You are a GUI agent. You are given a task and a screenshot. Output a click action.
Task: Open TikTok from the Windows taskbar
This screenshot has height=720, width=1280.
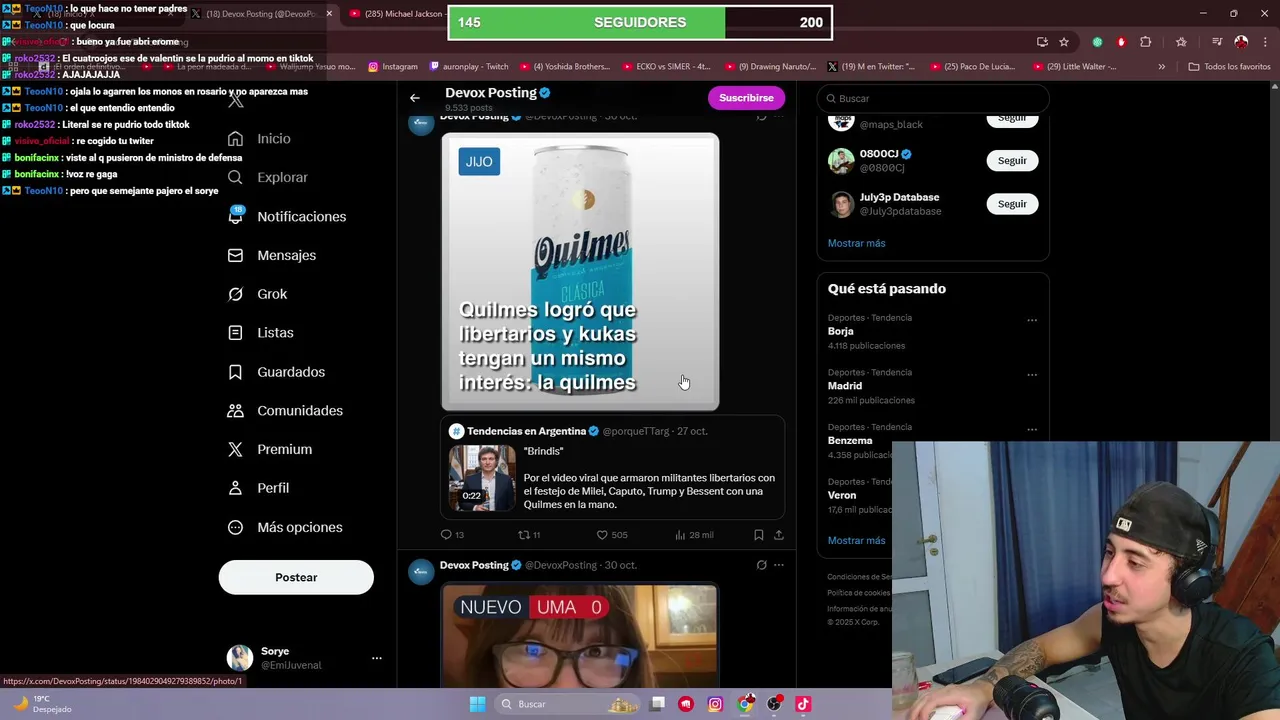(803, 704)
